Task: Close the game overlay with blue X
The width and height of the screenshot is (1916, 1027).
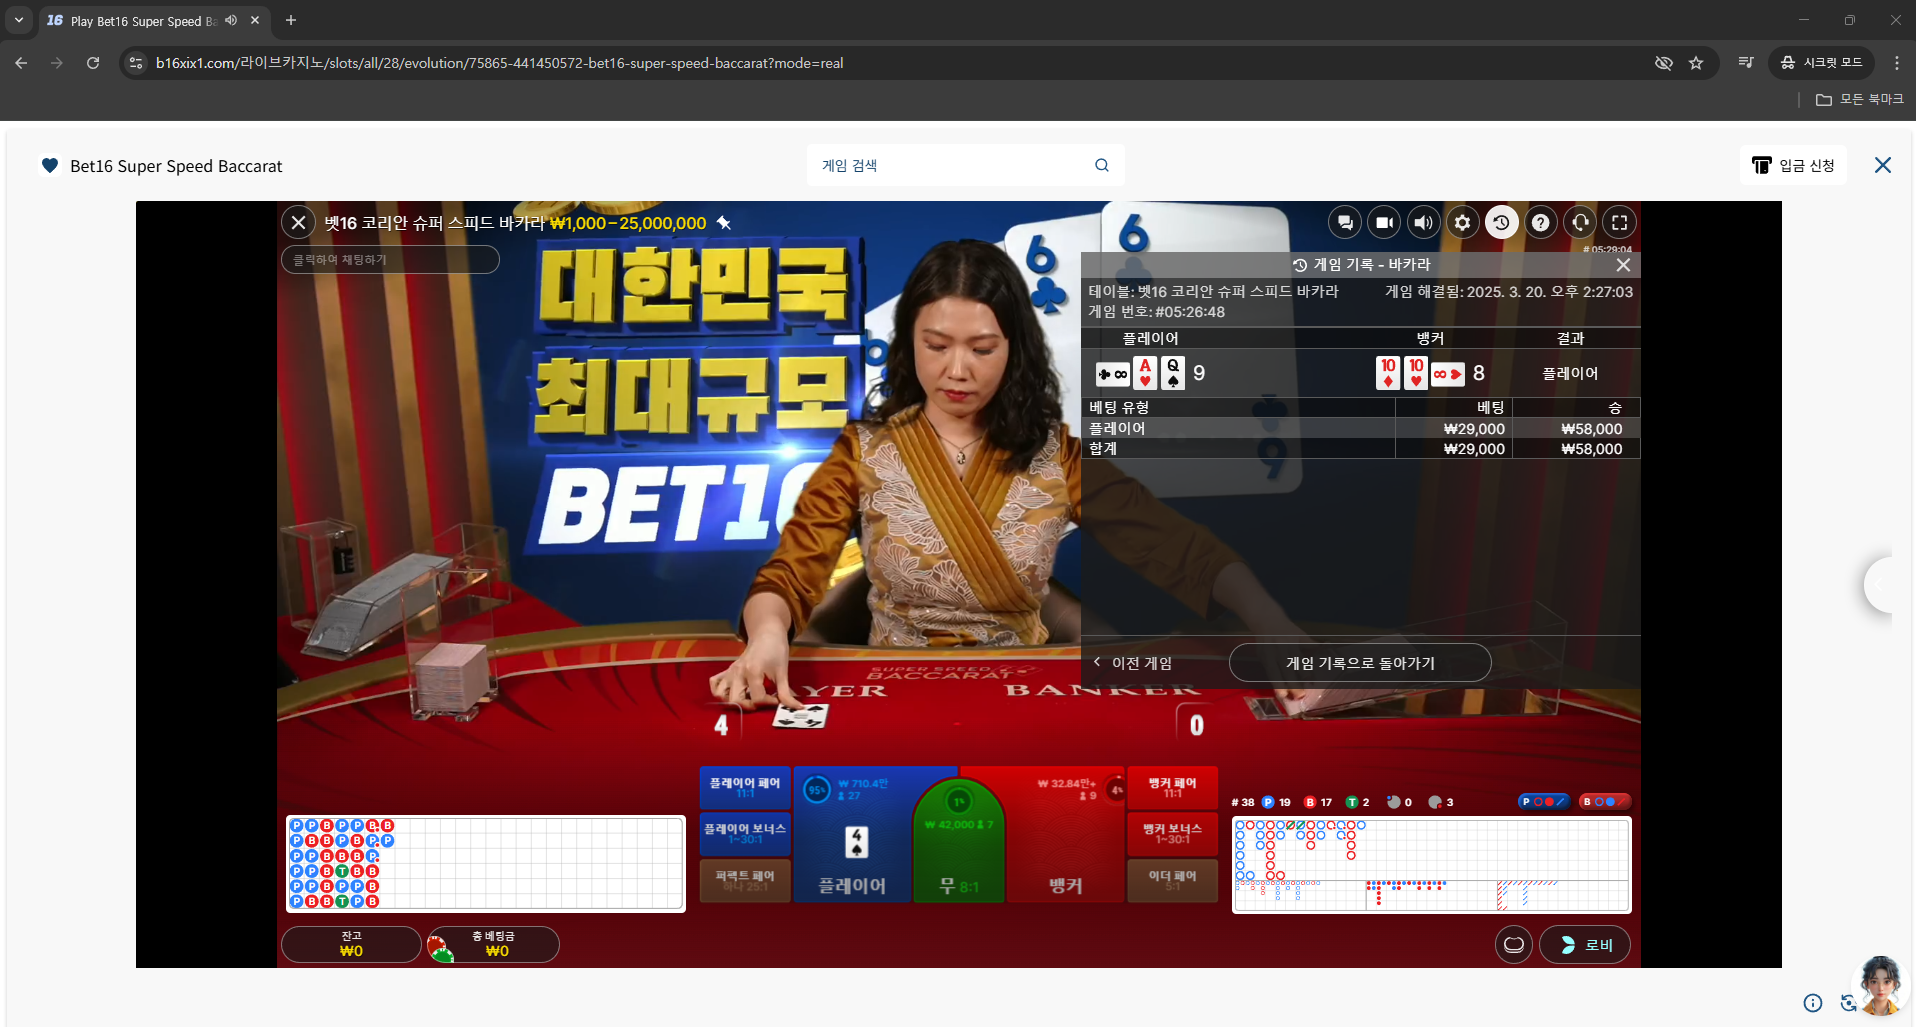Action: [x=1883, y=166]
